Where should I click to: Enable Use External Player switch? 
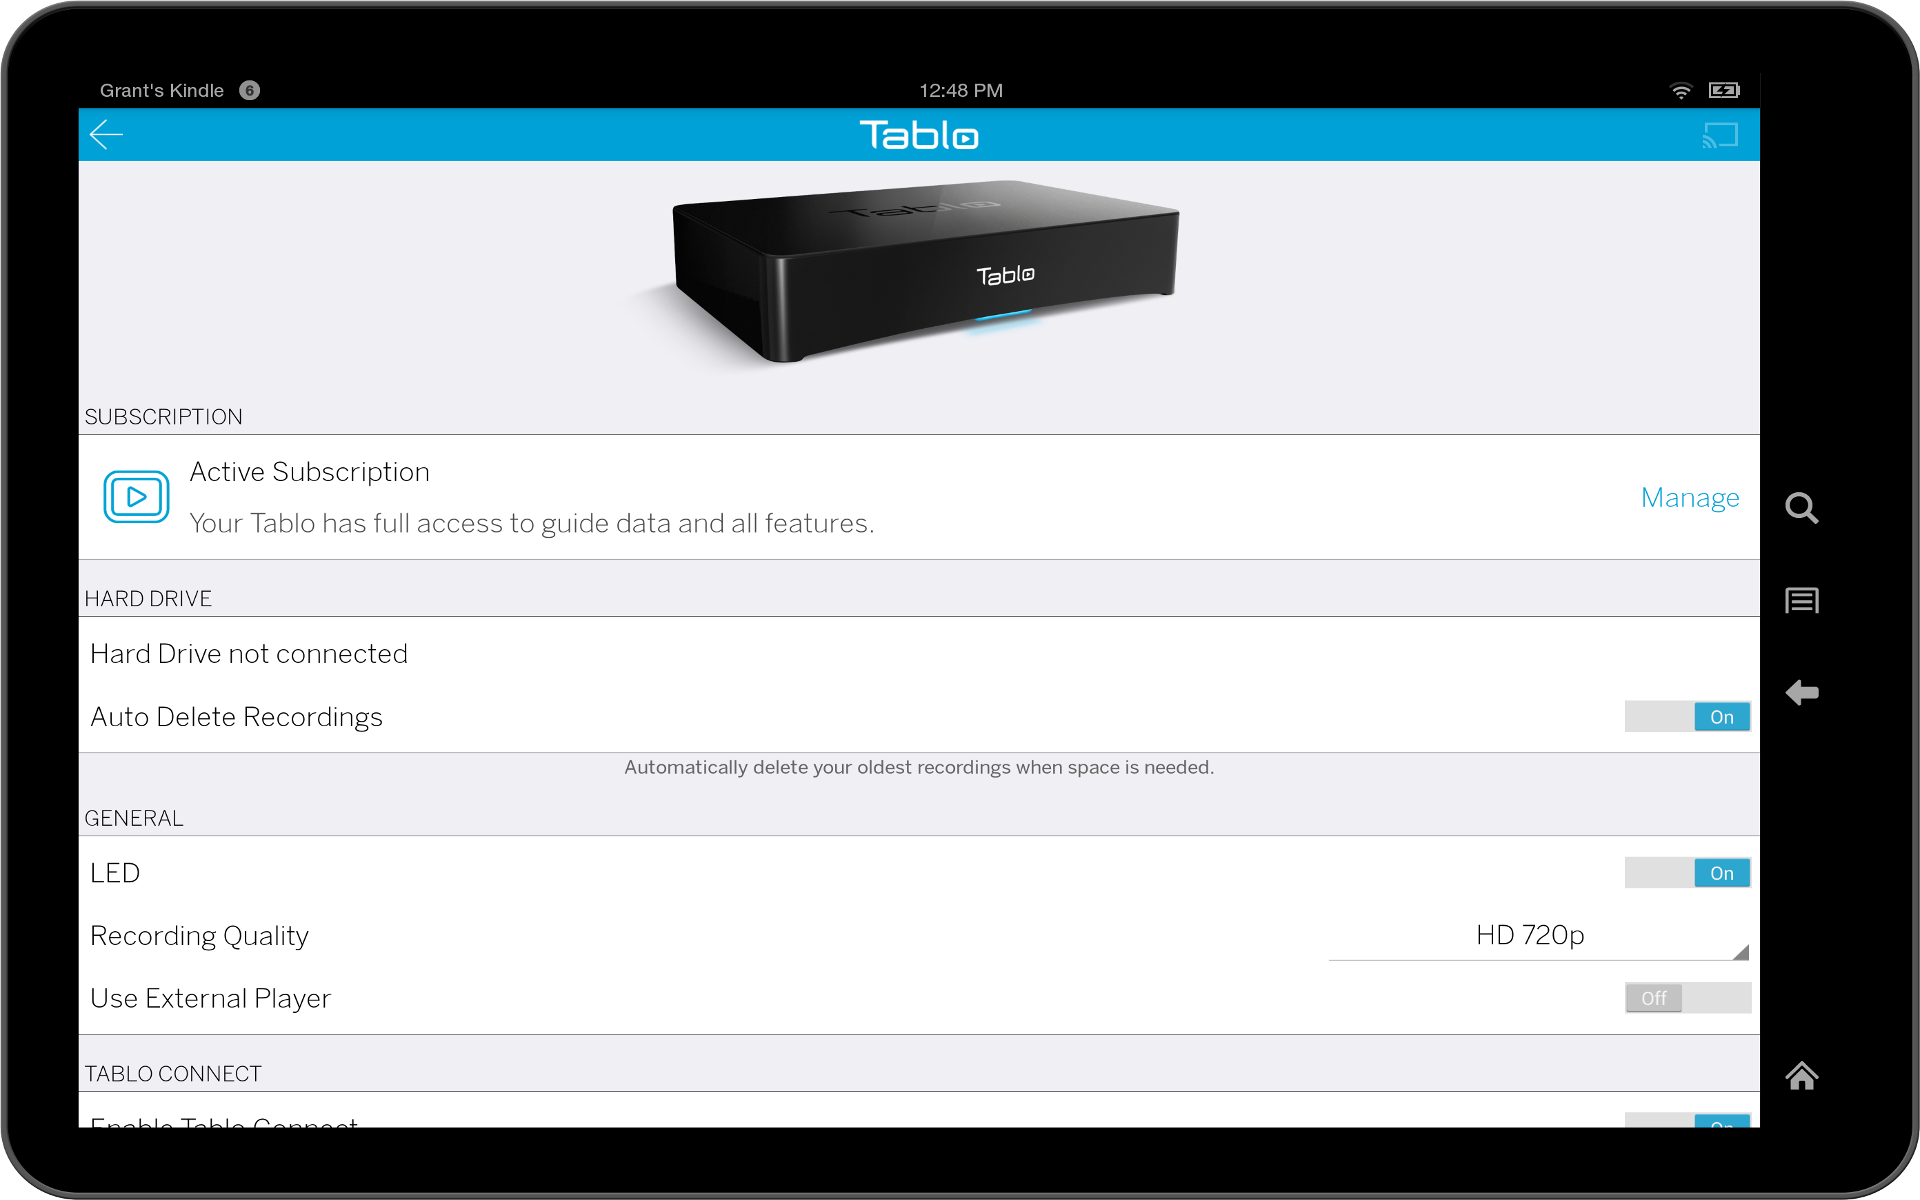point(1687,998)
